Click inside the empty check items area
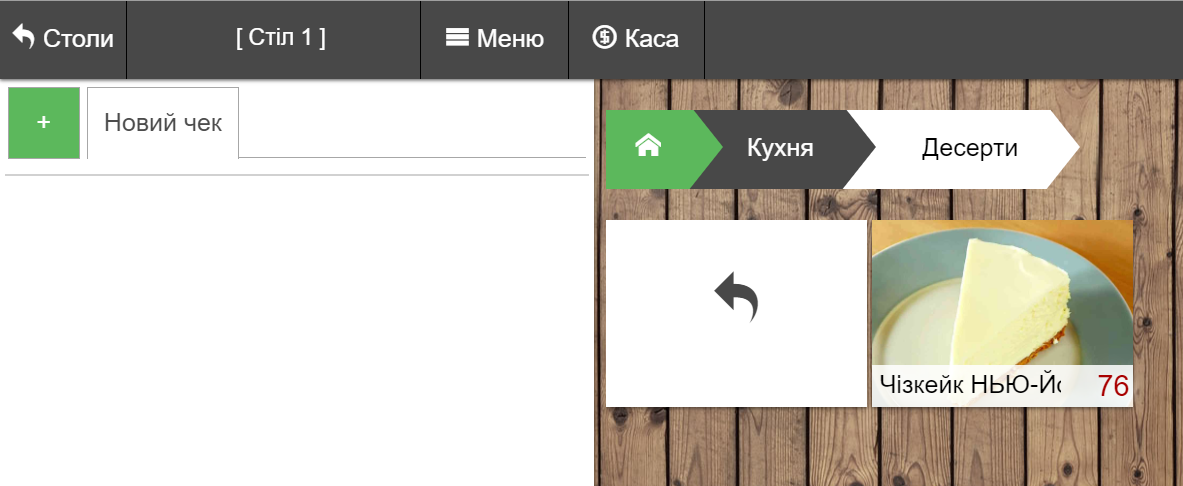This screenshot has width=1183, height=486. pos(296,330)
